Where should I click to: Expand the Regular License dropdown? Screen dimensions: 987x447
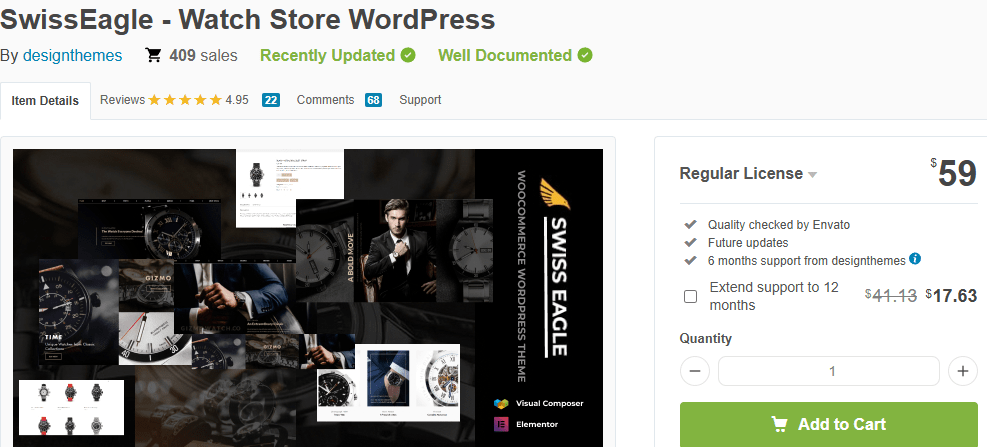coord(748,174)
